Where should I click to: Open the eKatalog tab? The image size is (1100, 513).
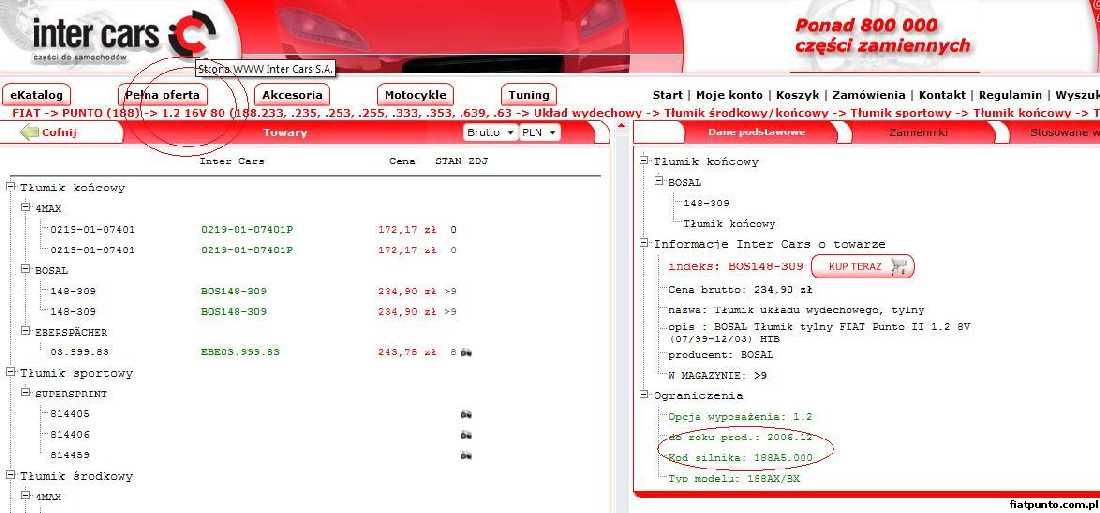[36, 95]
